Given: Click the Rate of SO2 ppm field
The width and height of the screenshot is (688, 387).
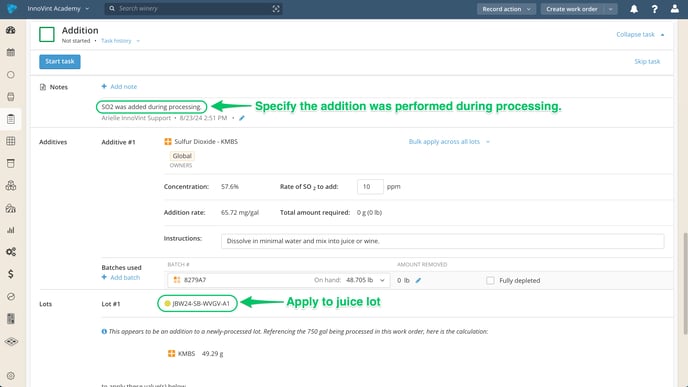Looking at the screenshot, I should coord(370,186).
